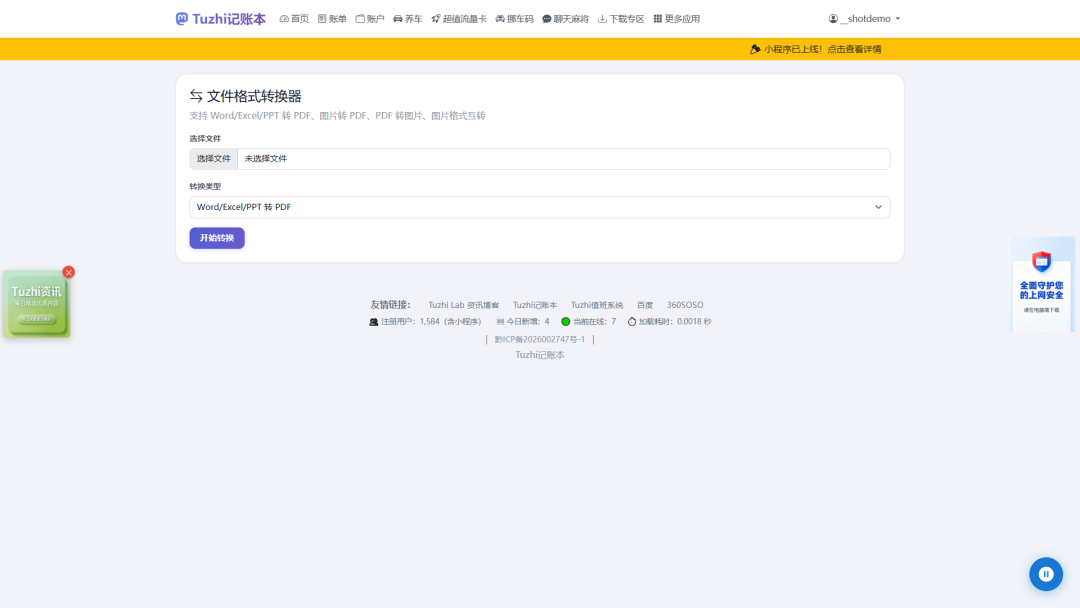Click the converter title swap-arrows icon
The height and width of the screenshot is (608, 1080).
pos(196,96)
